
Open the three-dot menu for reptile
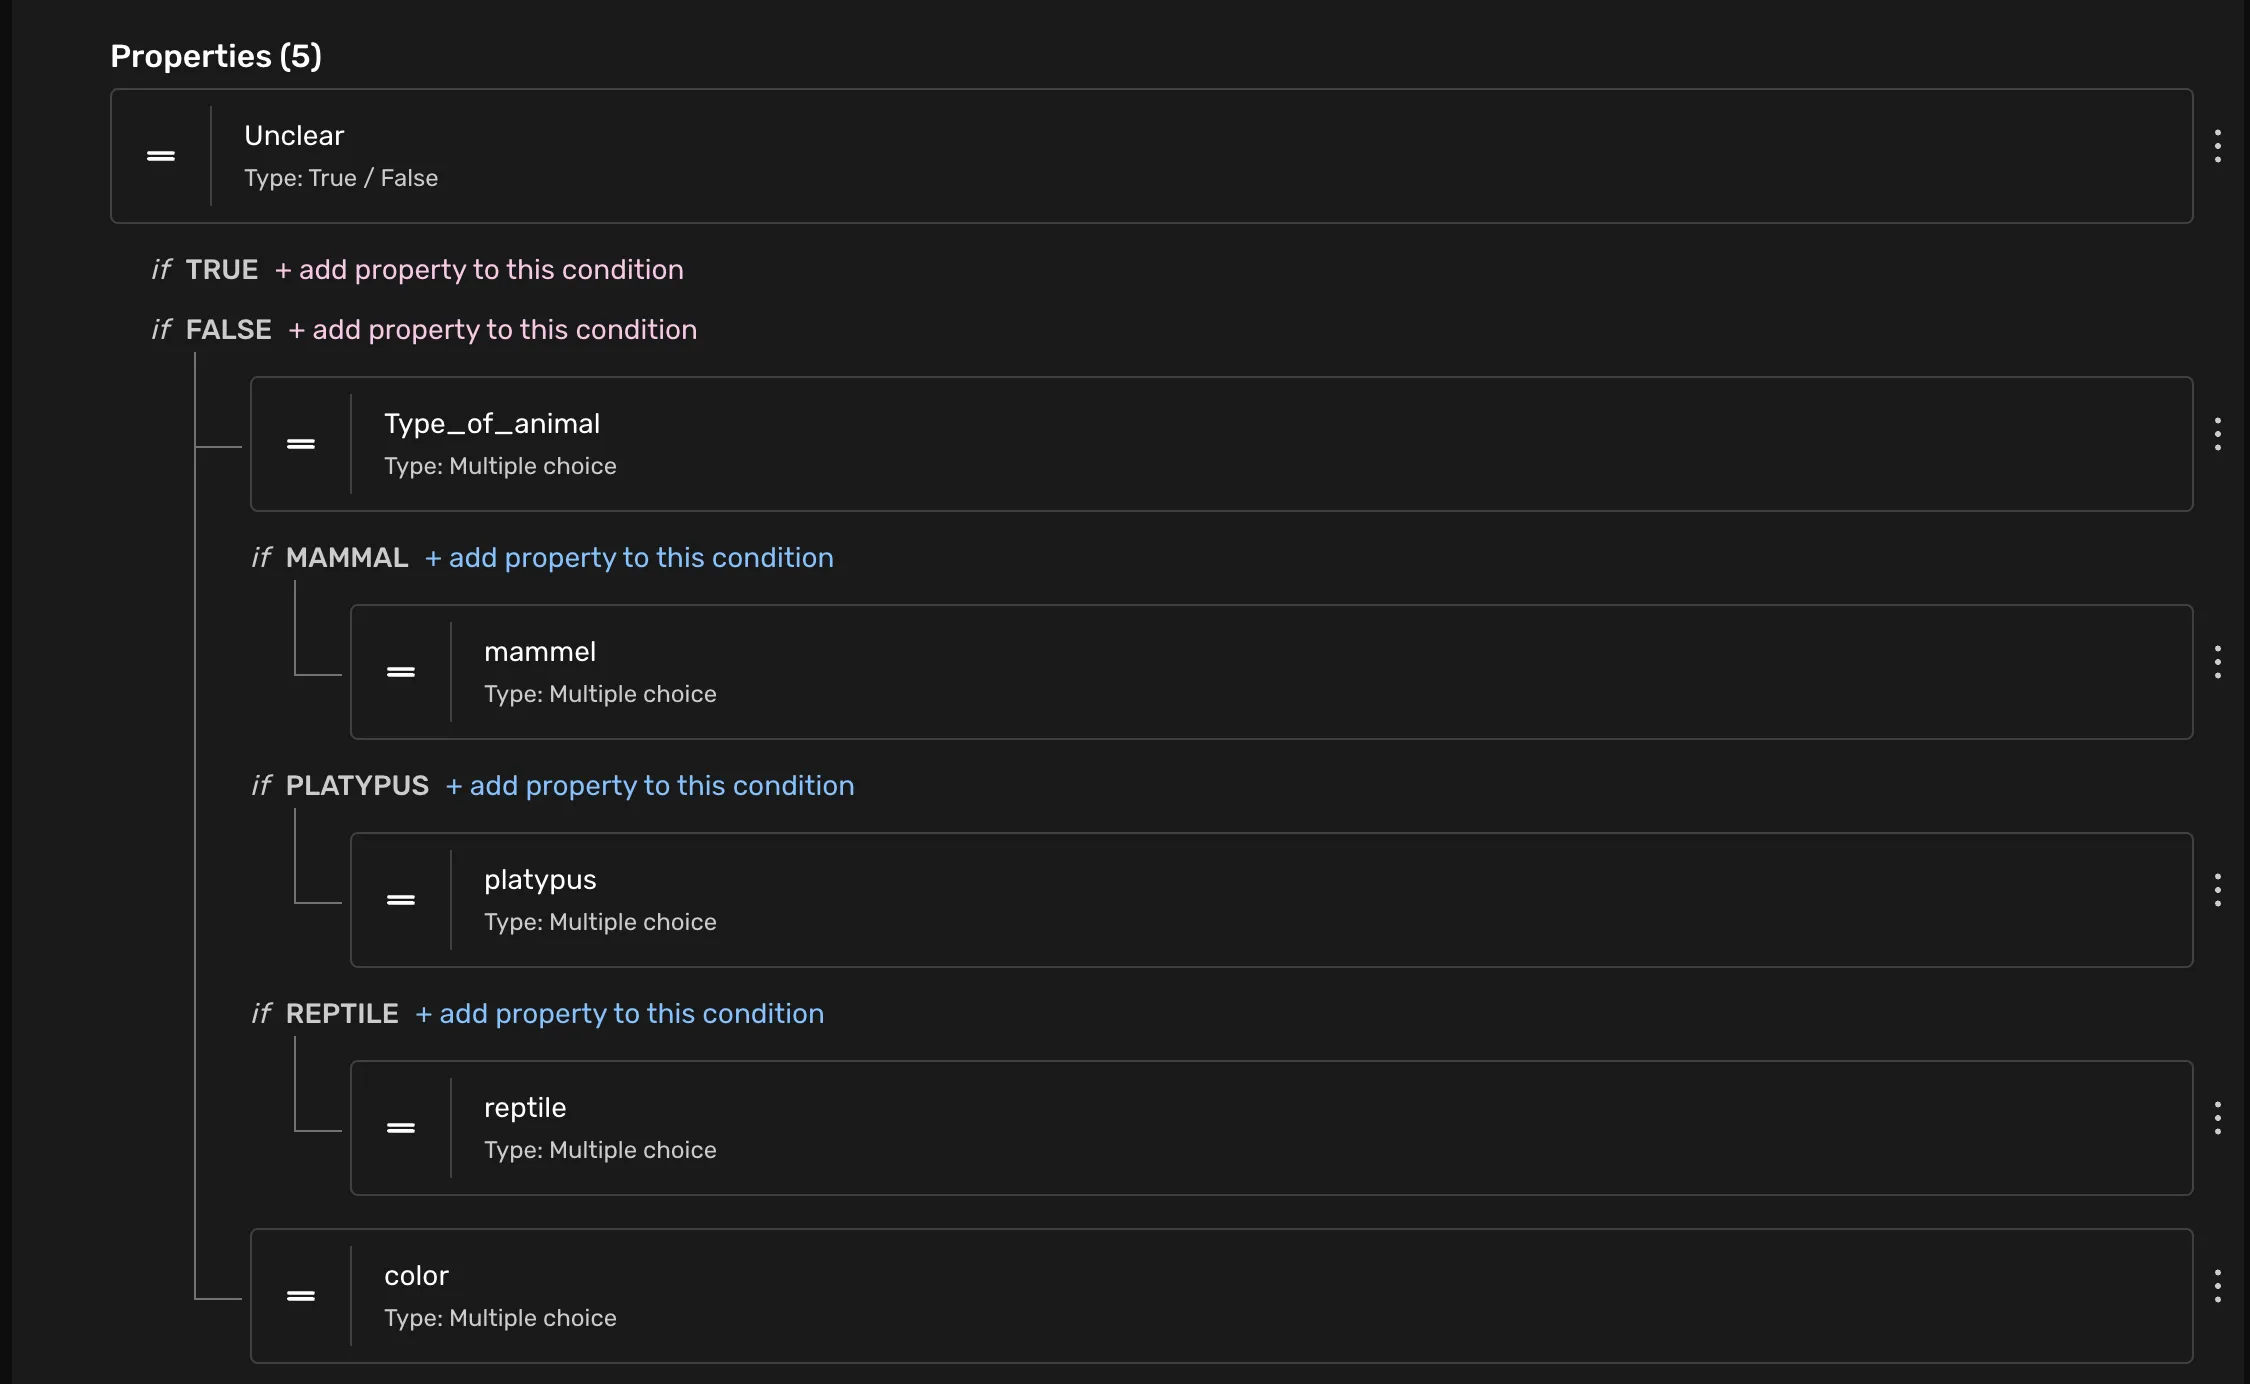[2218, 1118]
